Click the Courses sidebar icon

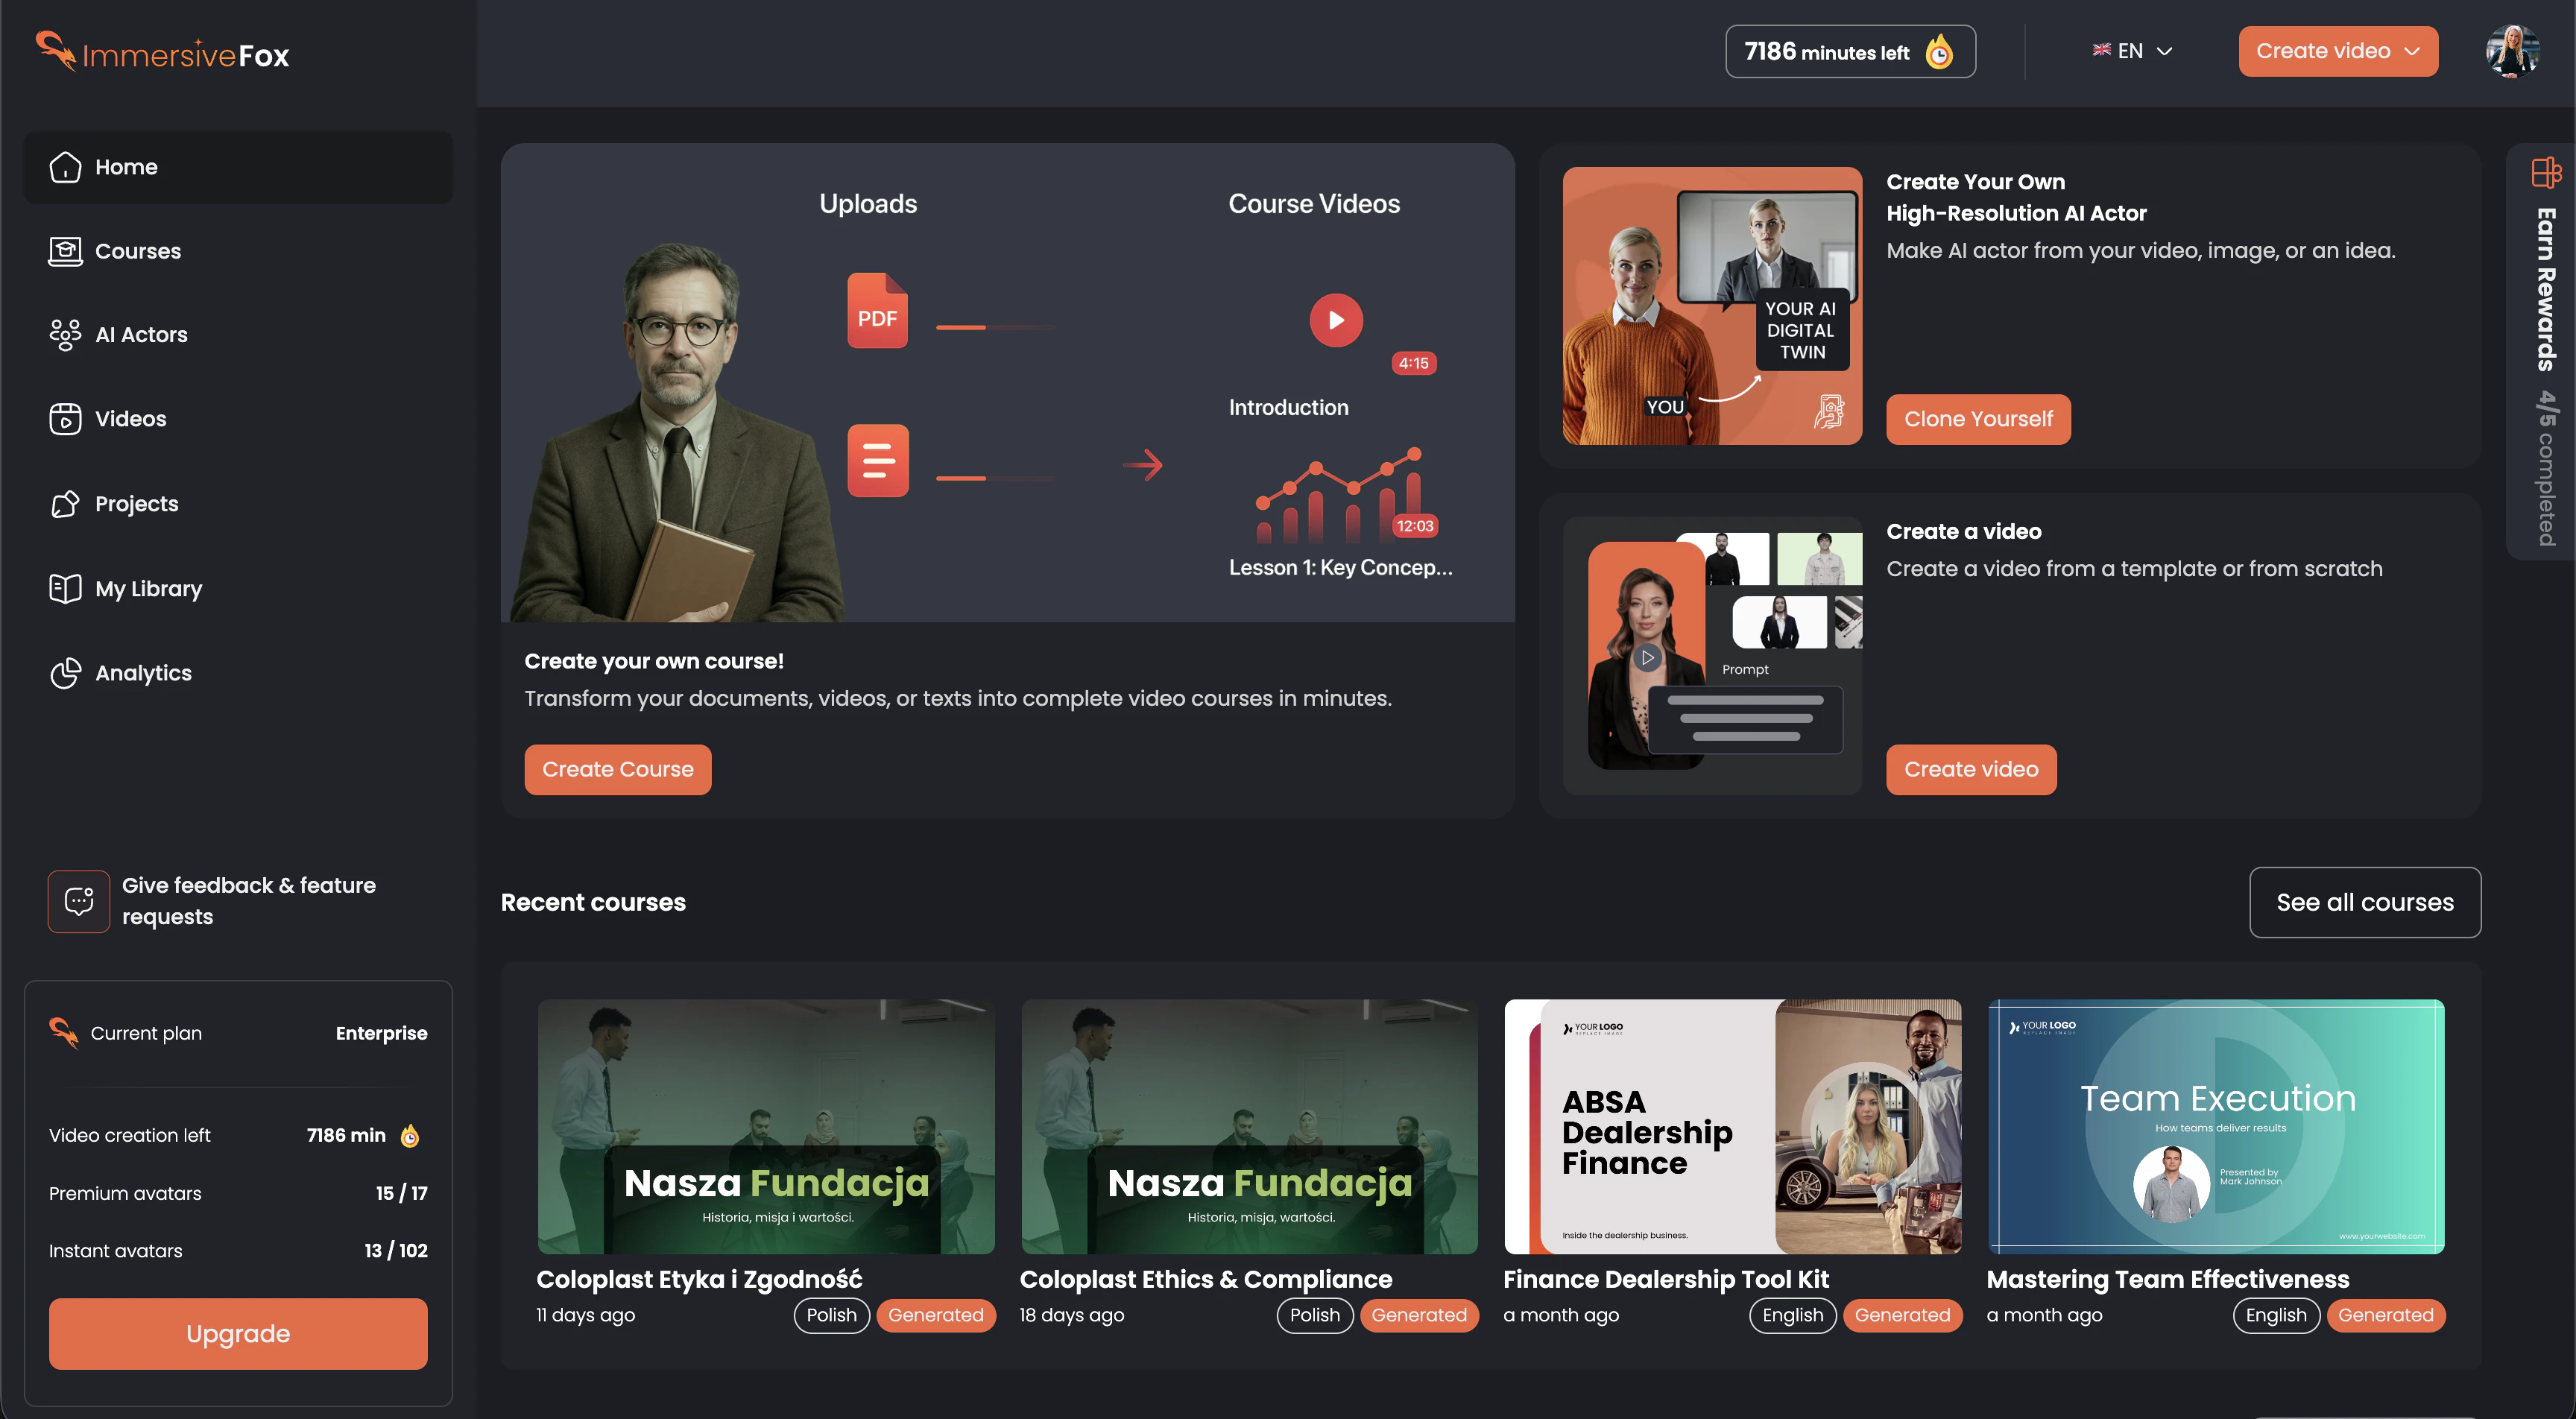65,251
